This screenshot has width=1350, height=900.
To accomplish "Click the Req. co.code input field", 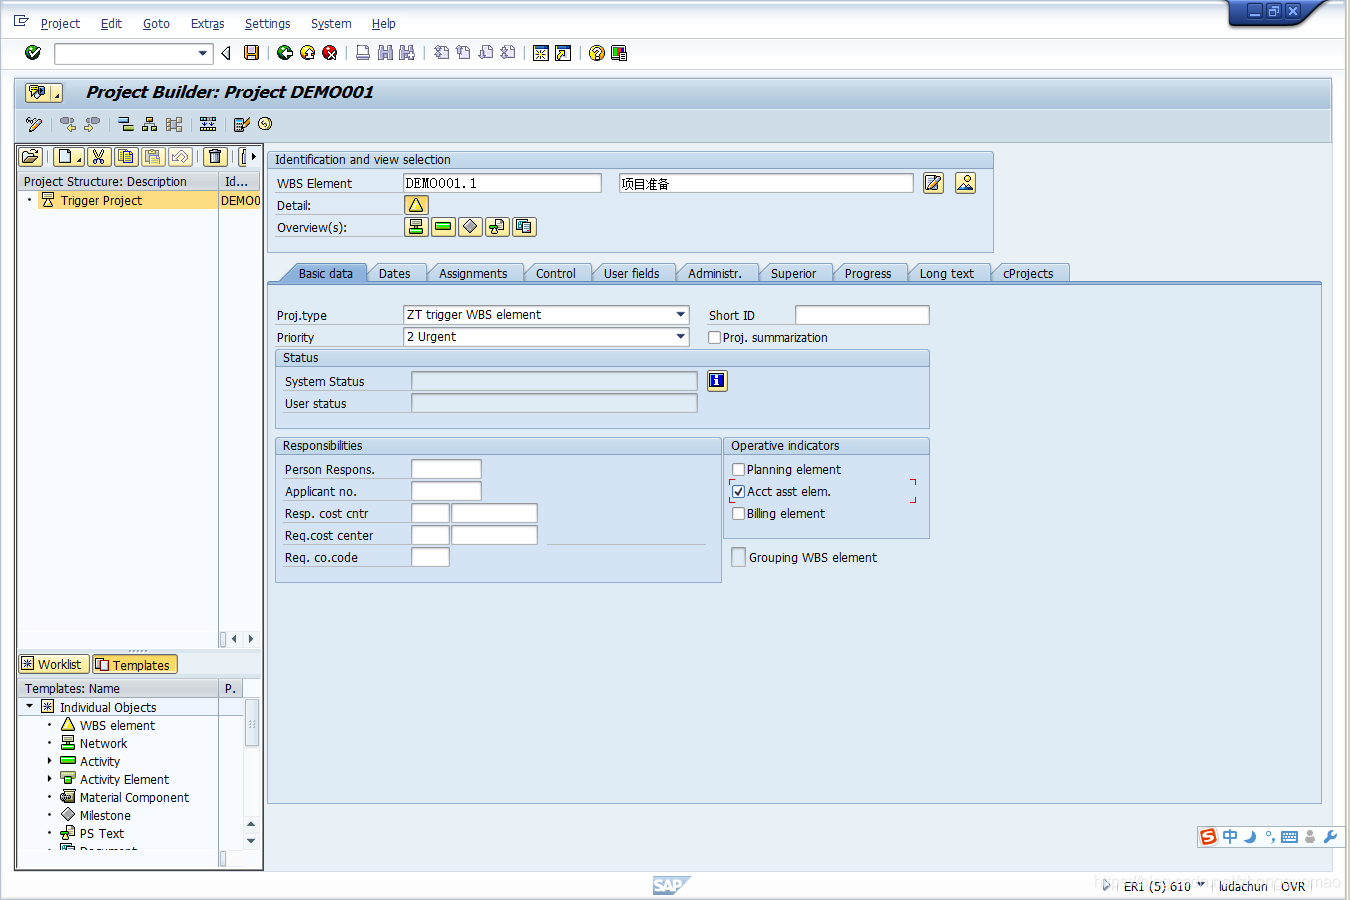I will coord(430,557).
